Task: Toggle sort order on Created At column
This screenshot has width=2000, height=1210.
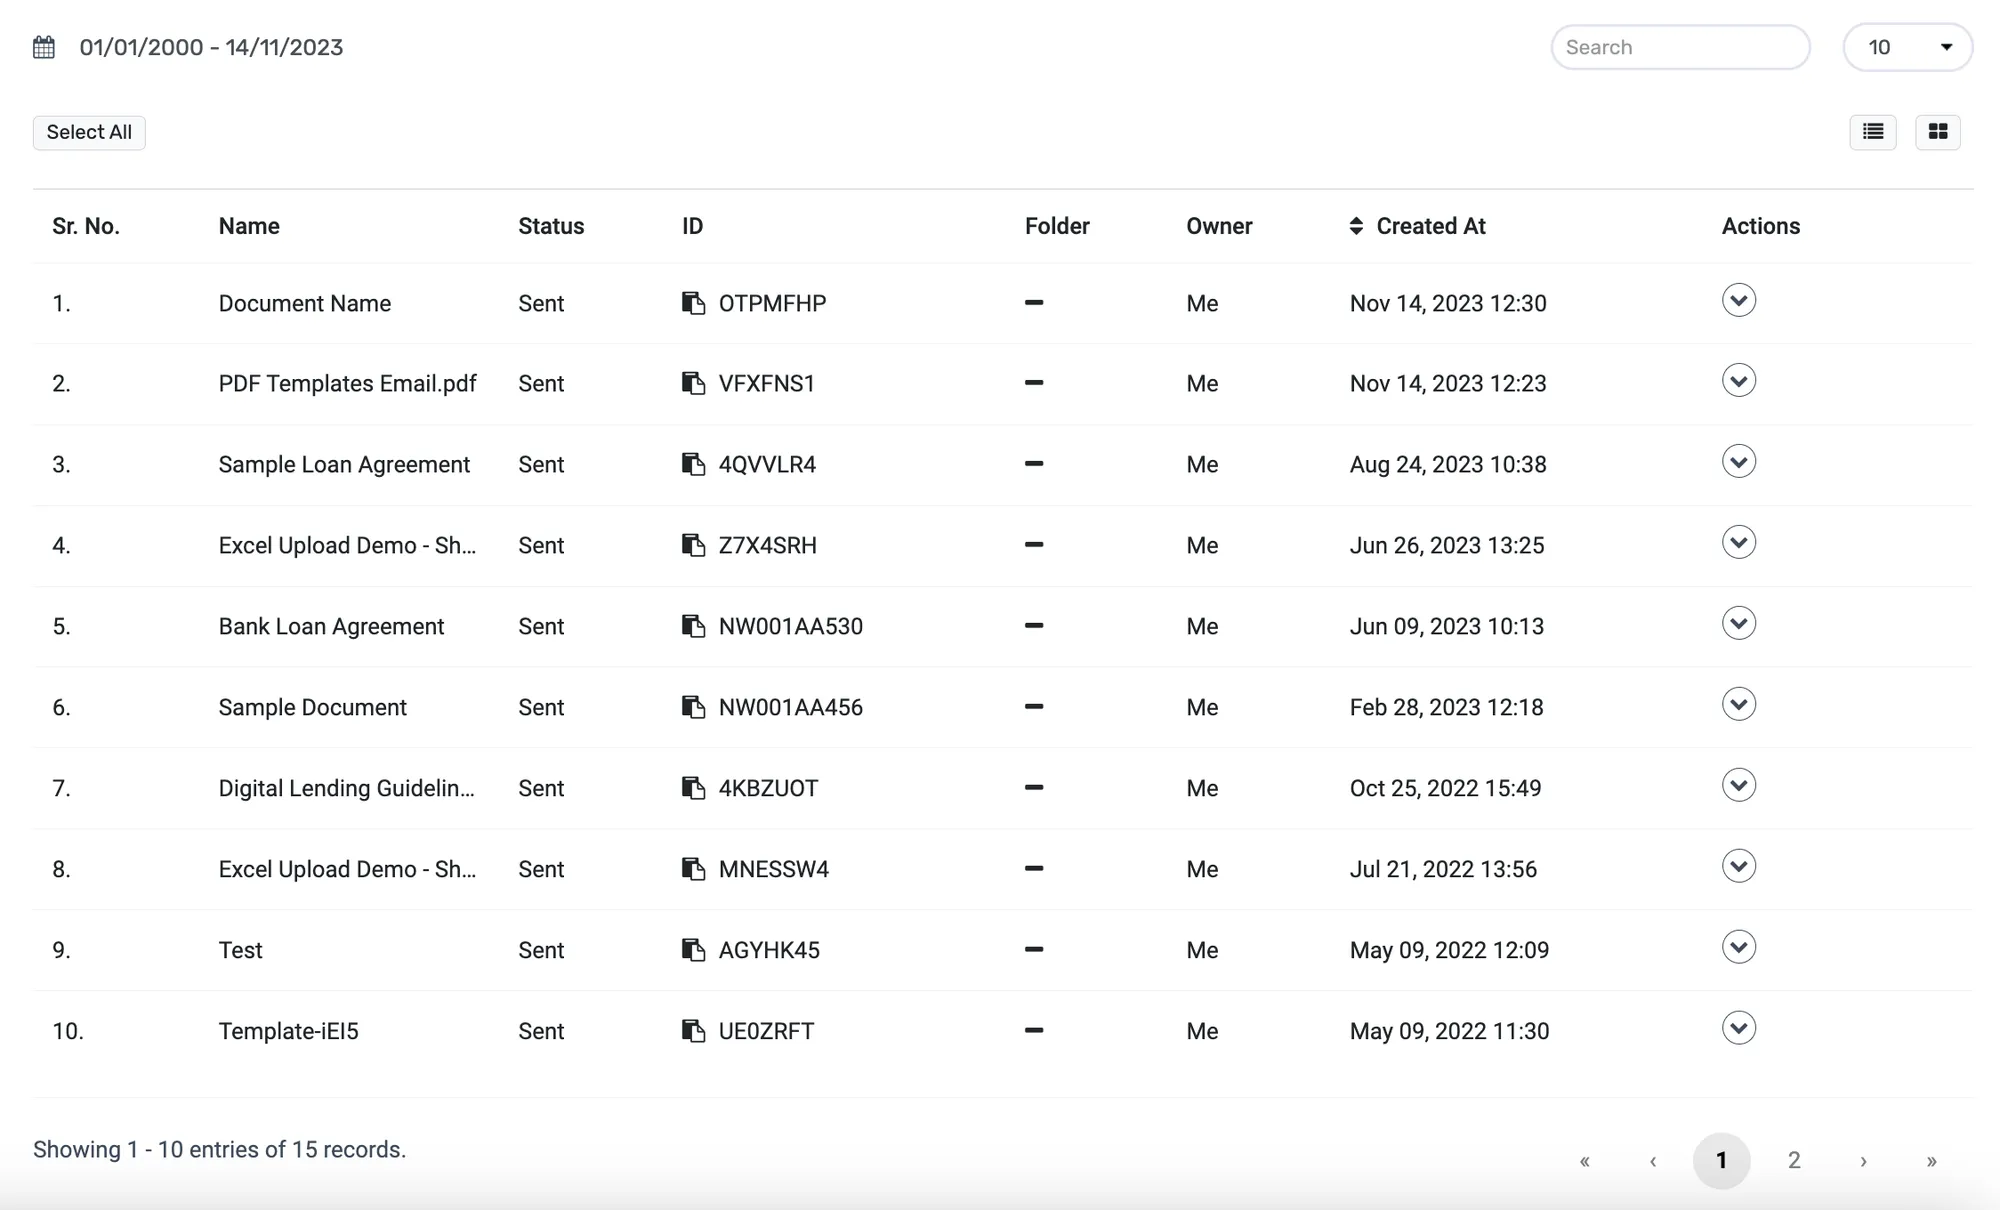Action: [x=1357, y=226]
